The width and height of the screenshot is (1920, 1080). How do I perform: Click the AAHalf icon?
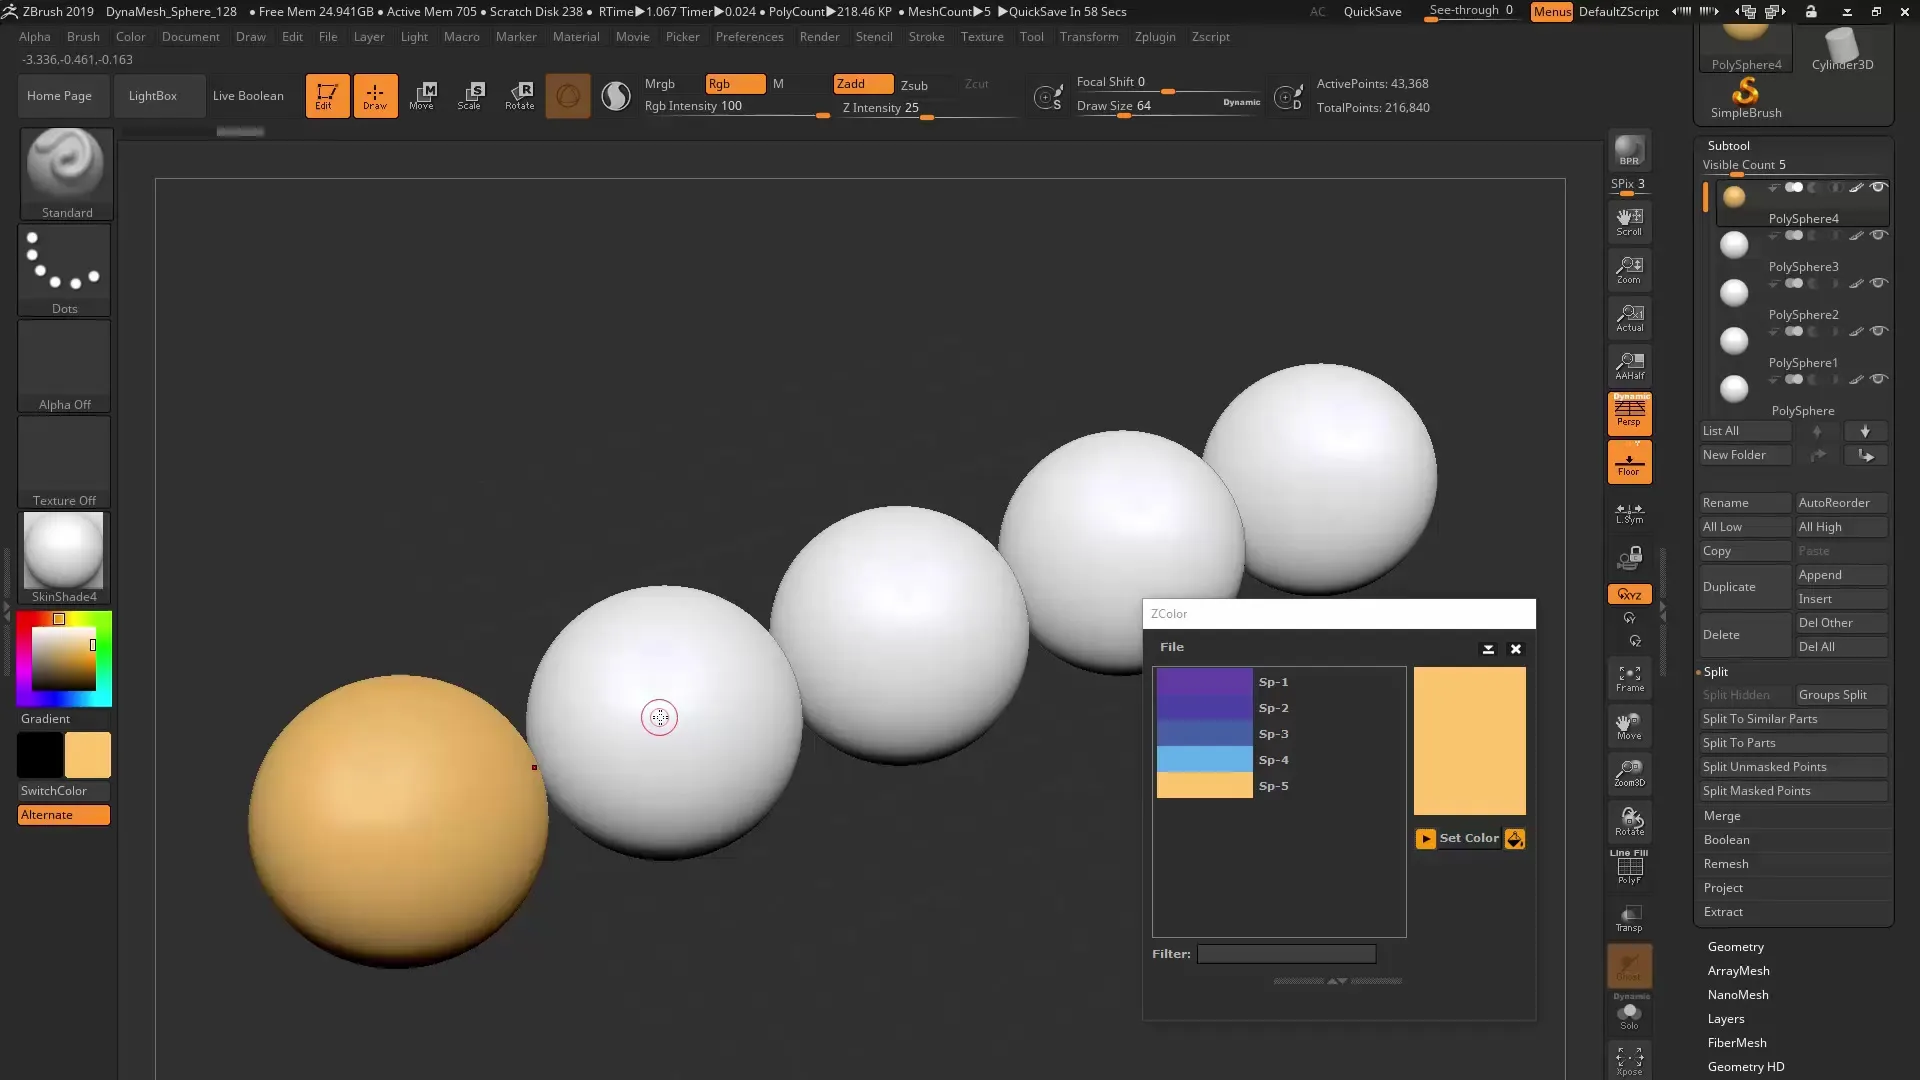tap(1629, 366)
